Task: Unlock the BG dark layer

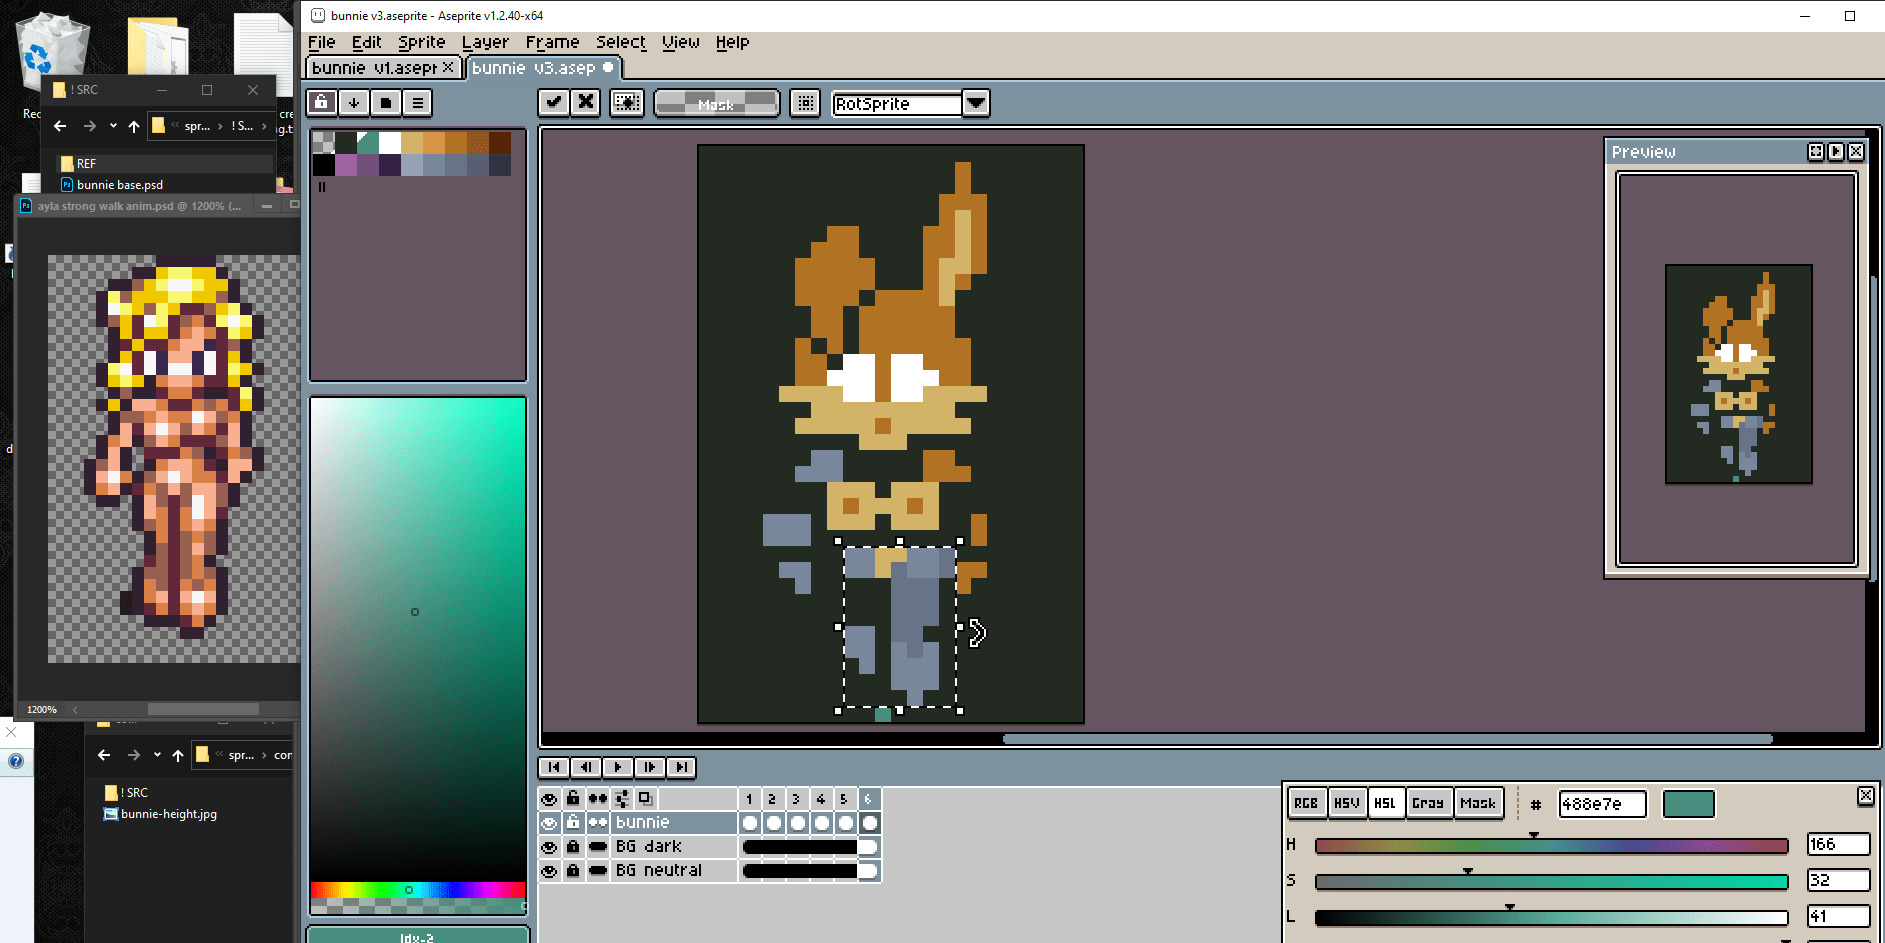Action: (573, 846)
